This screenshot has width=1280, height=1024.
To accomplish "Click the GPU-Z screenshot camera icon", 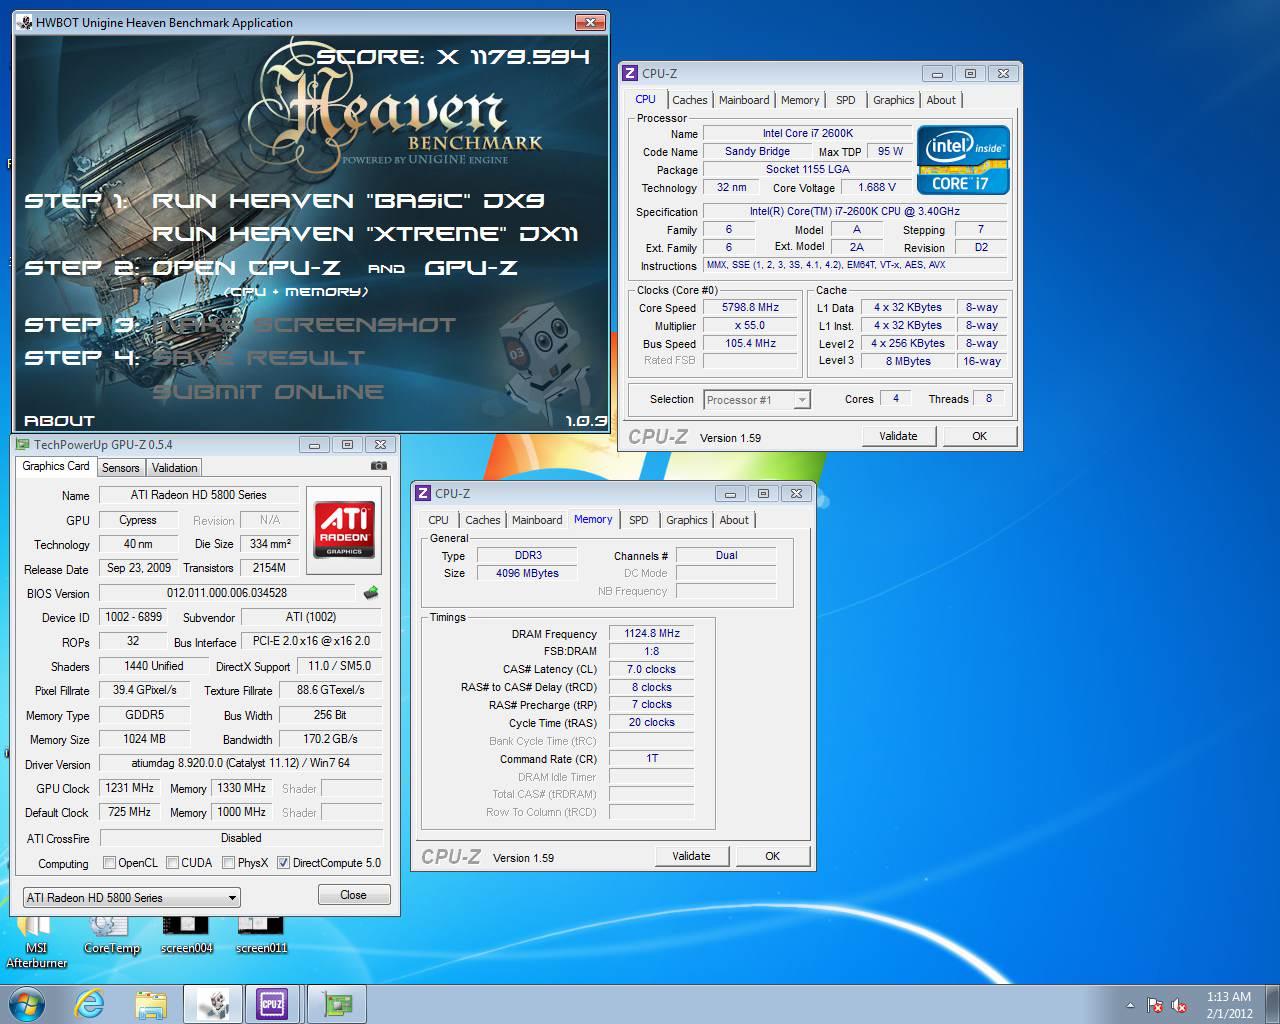I will pos(378,466).
